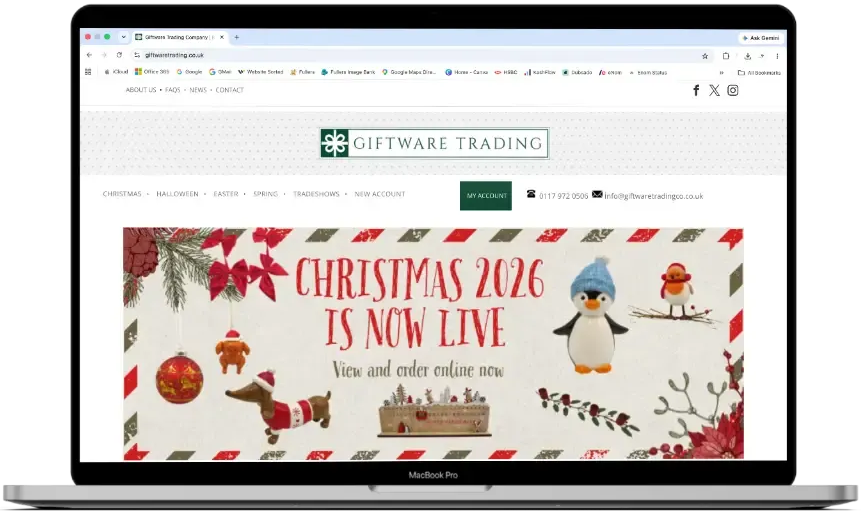Click the envelope icon beside email address

tap(597, 194)
